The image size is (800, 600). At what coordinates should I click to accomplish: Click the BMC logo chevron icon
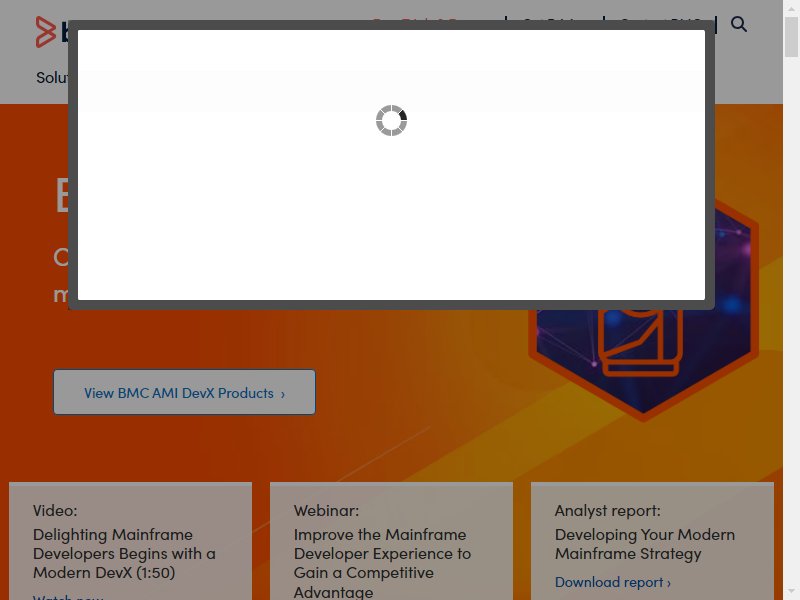click(45, 32)
